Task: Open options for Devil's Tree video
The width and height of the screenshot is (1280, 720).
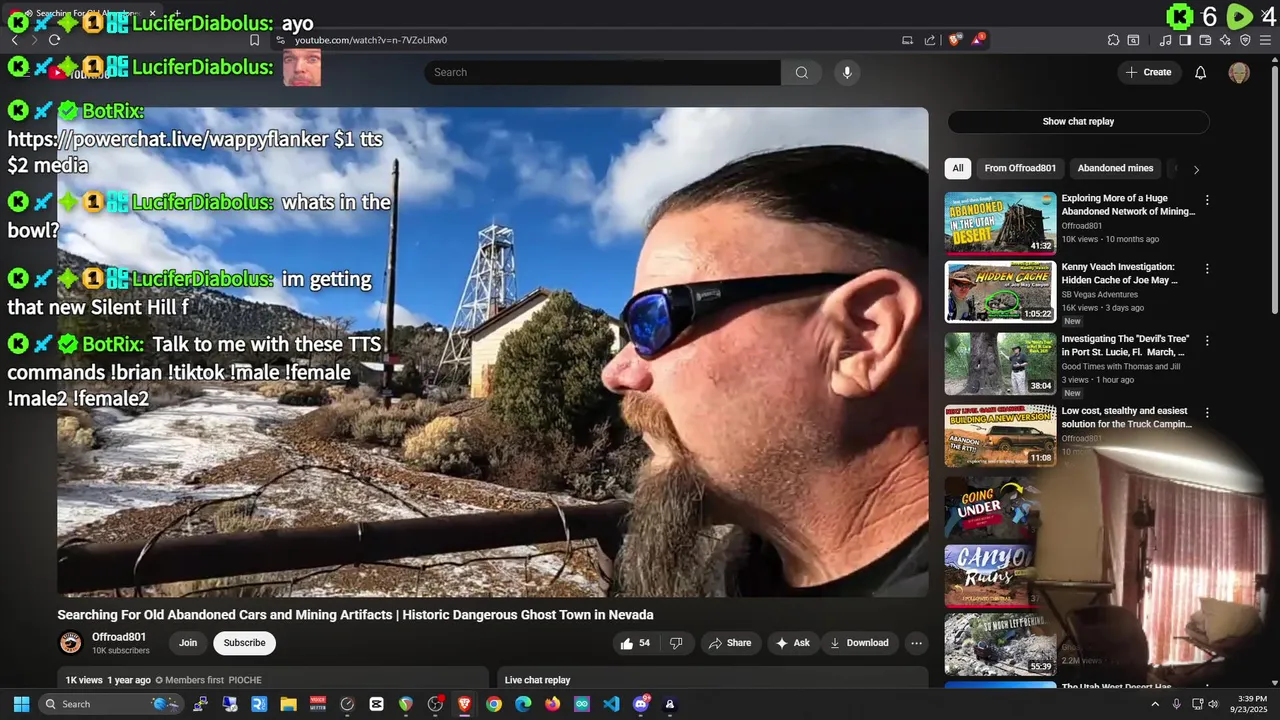Action: tap(1207, 340)
